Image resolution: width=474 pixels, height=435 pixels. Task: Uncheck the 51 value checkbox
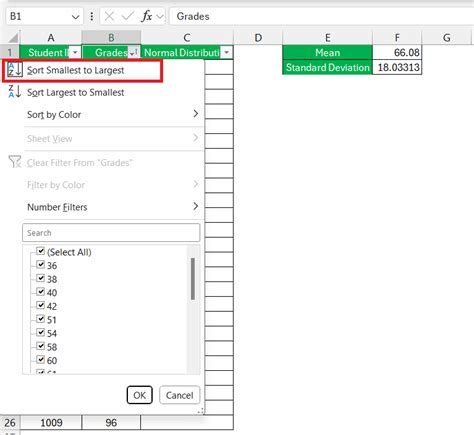pyautogui.click(x=40, y=319)
